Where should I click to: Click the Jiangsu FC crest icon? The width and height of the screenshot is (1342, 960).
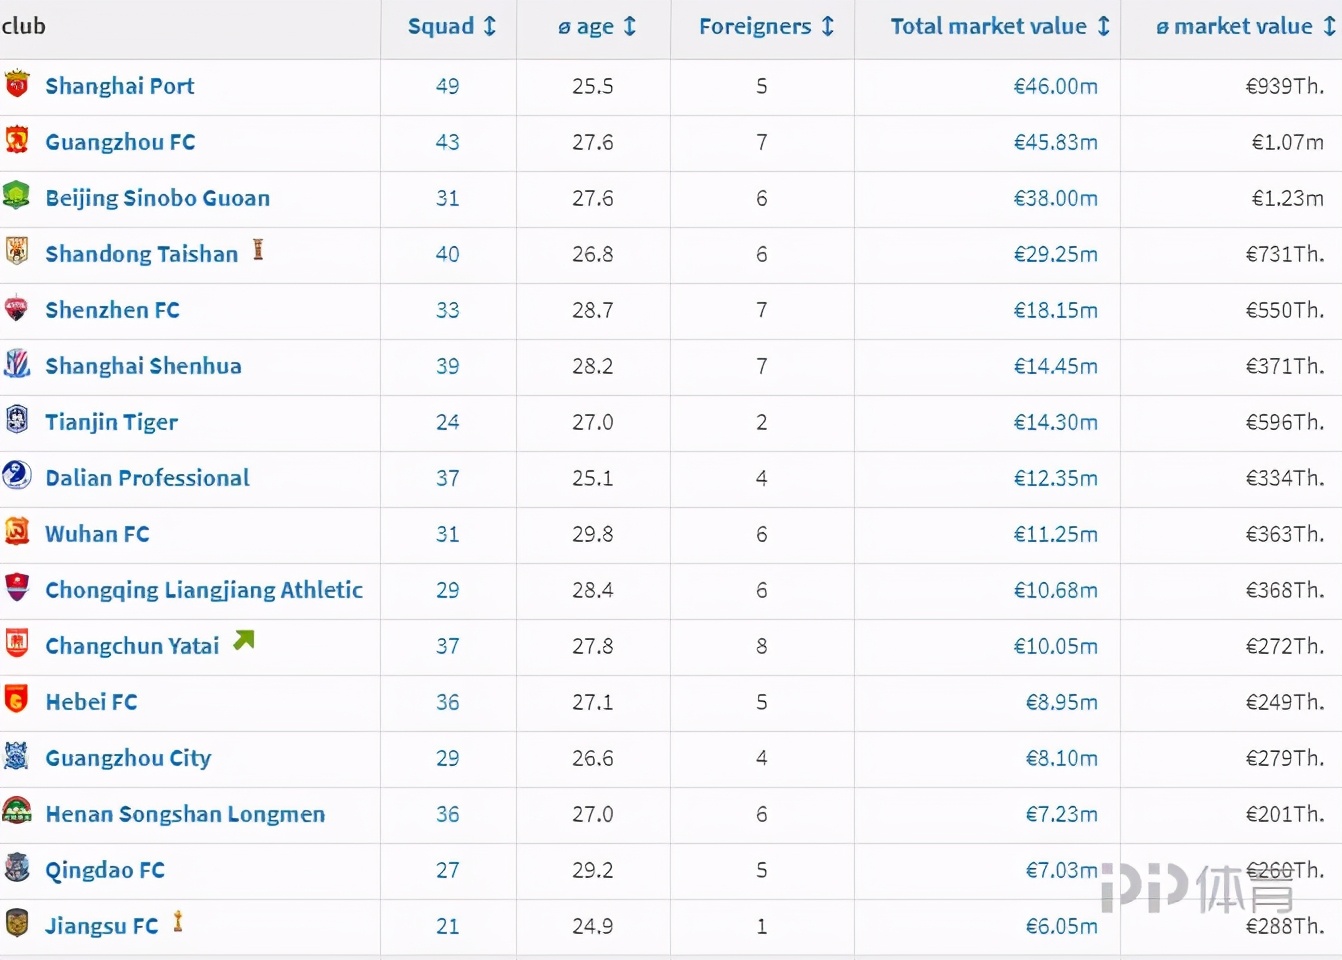pyautogui.click(x=17, y=923)
